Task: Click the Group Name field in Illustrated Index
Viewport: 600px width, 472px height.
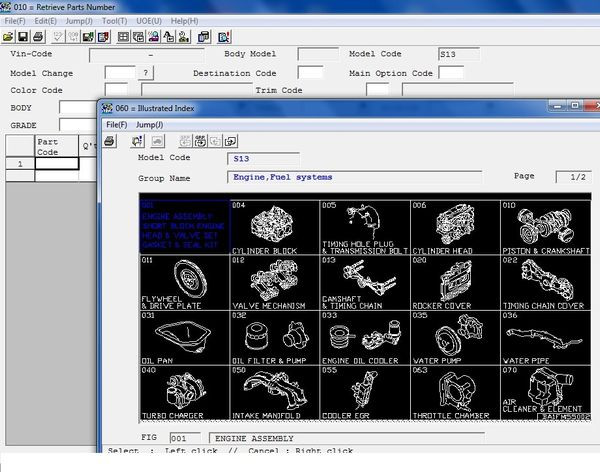Action: point(355,178)
